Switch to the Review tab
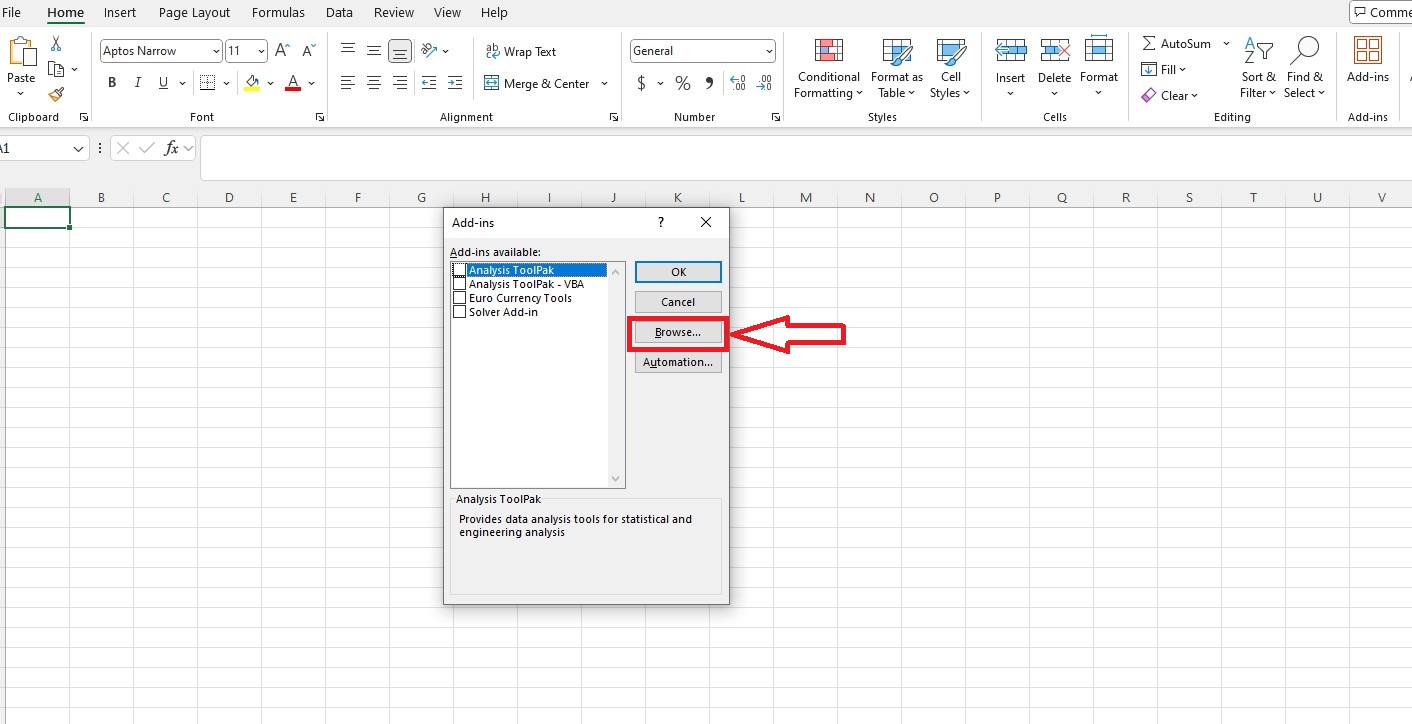The height and width of the screenshot is (724, 1412). [x=394, y=13]
